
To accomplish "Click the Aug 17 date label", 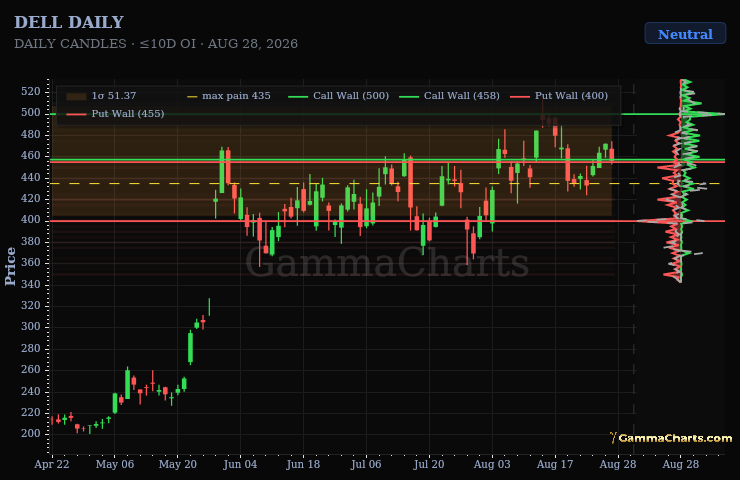I will point(555,464).
